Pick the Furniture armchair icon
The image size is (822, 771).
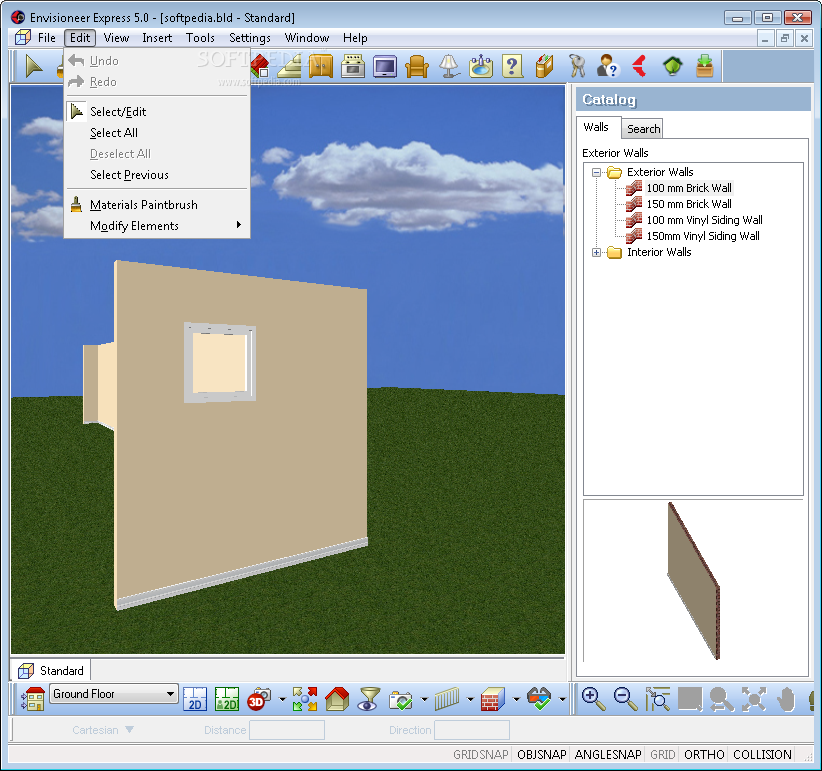click(x=417, y=67)
